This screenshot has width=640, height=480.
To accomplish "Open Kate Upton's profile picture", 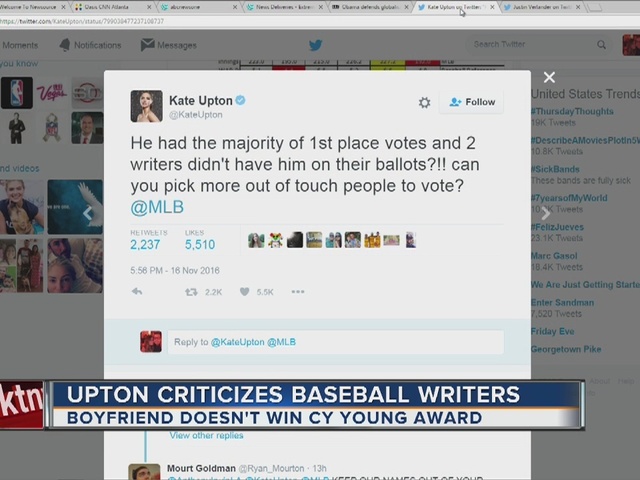I will point(146,106).
